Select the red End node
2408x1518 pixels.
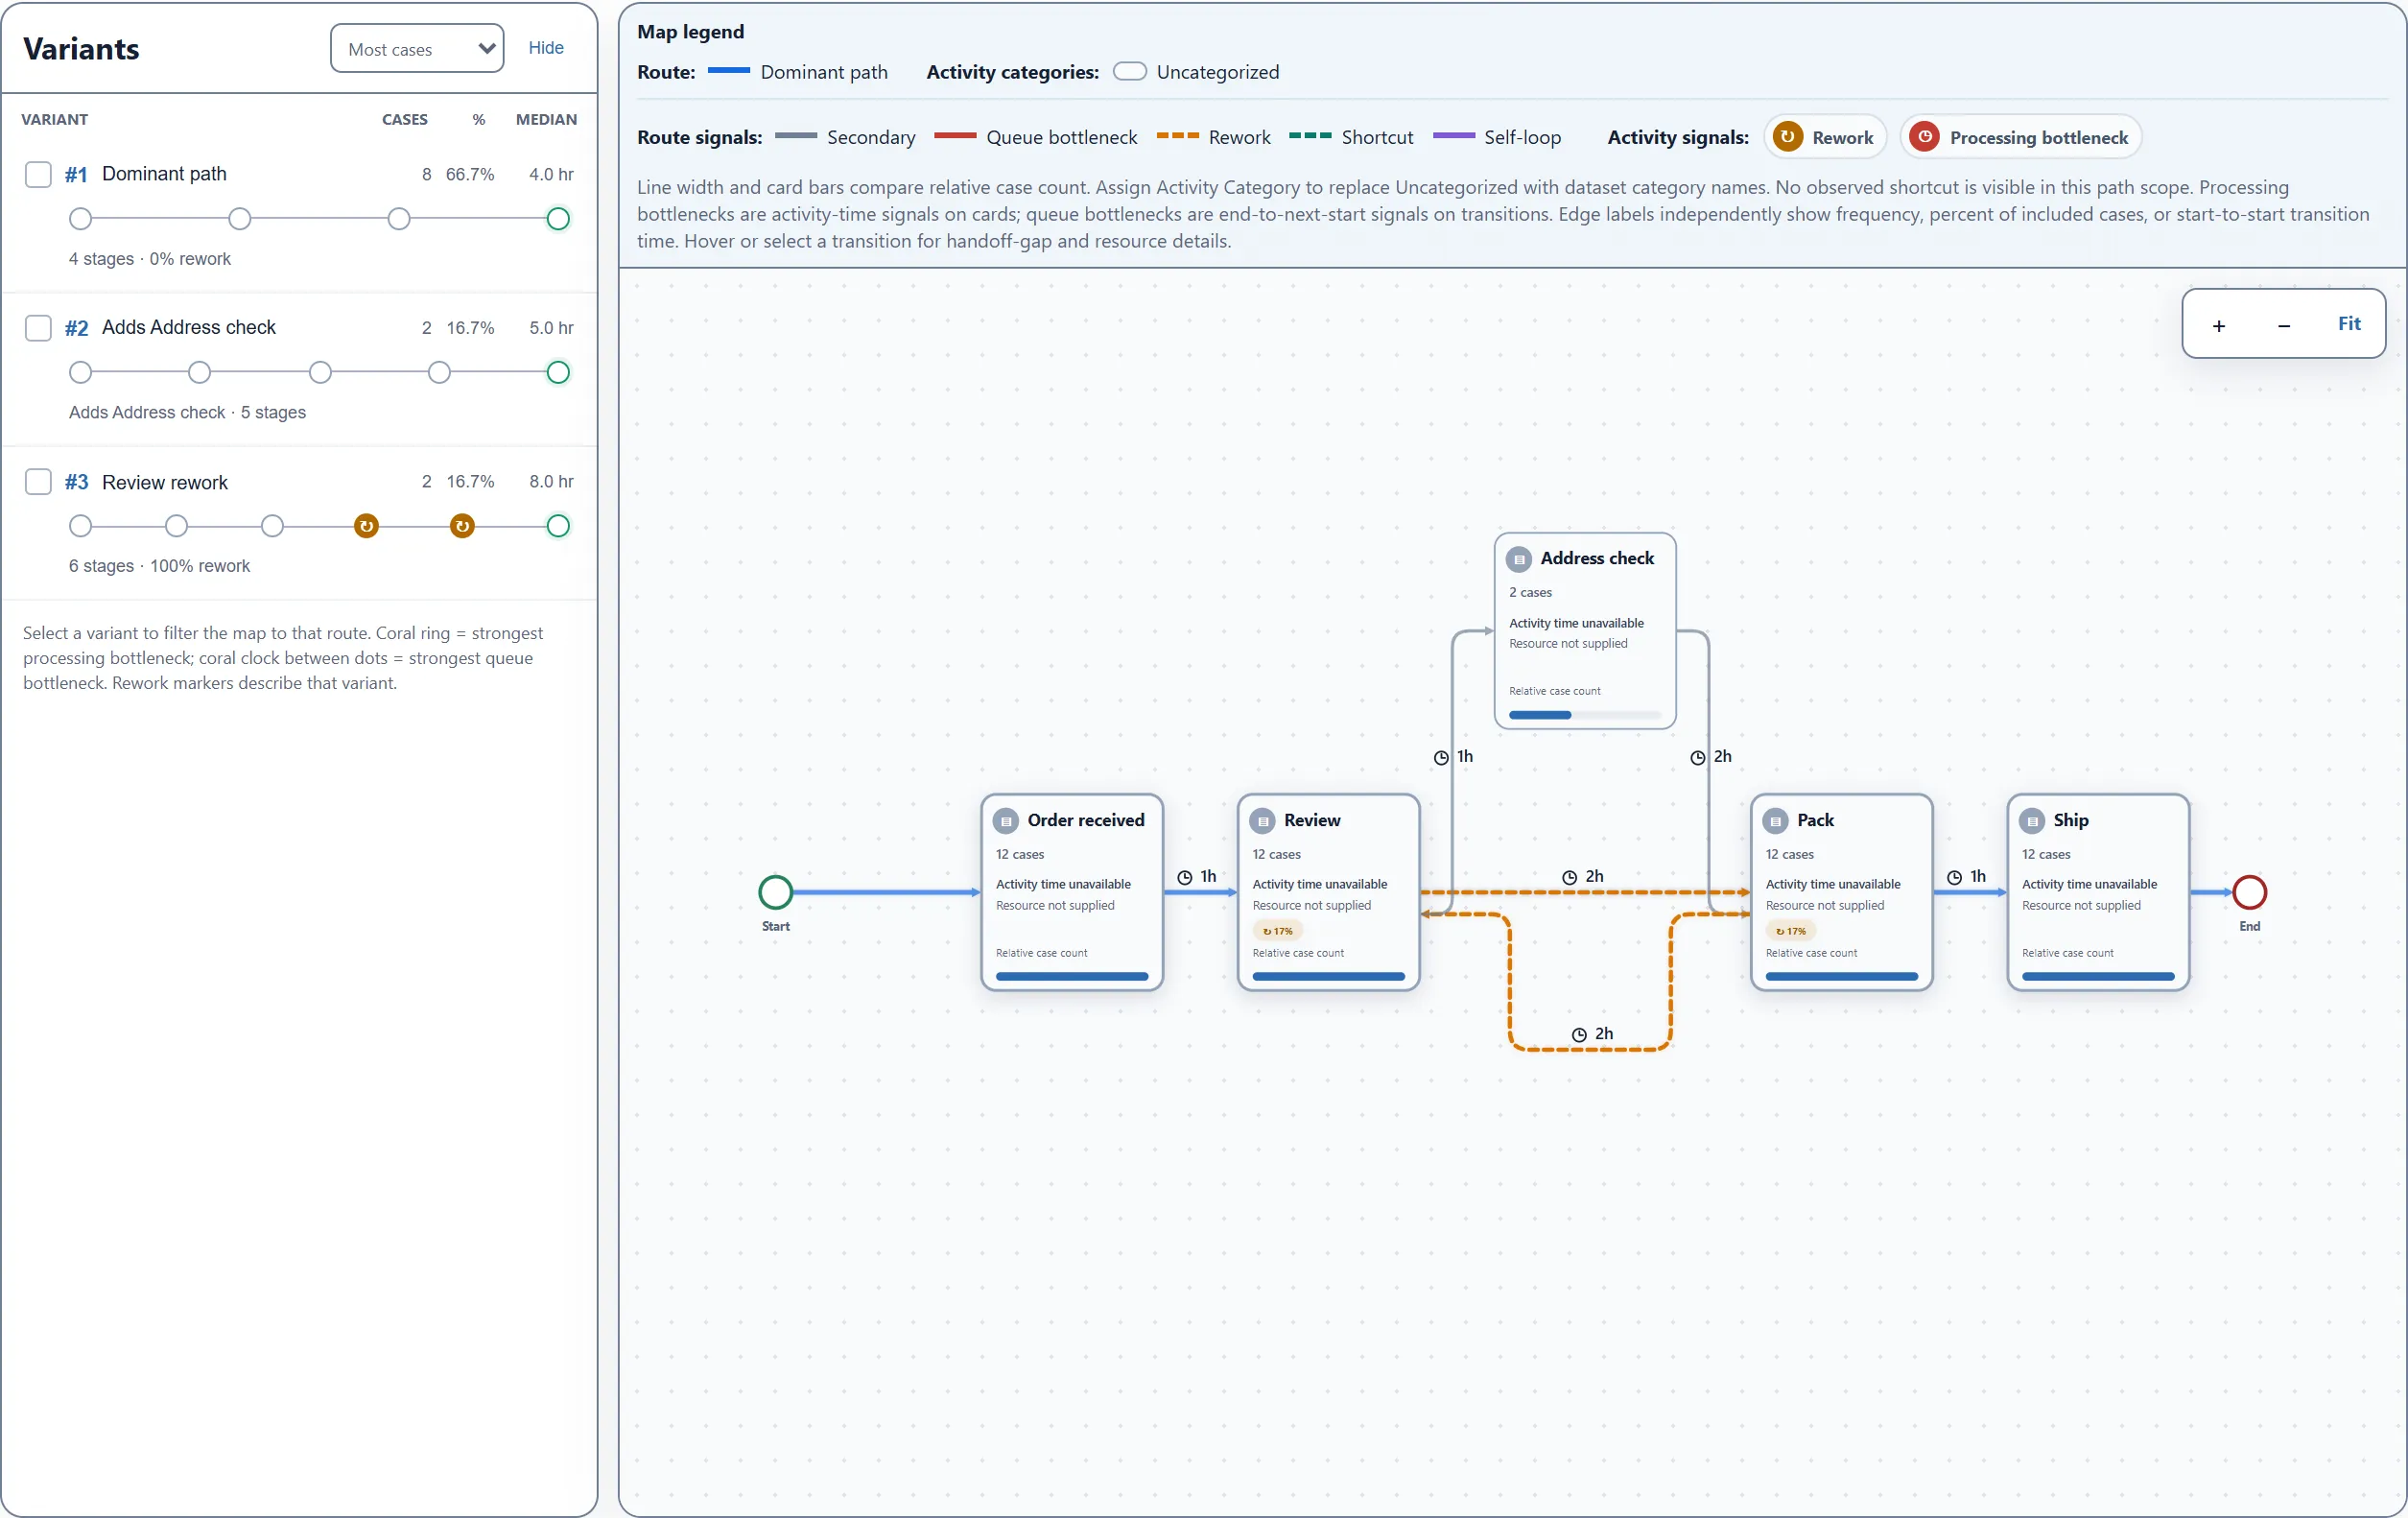click(2250, 892)
